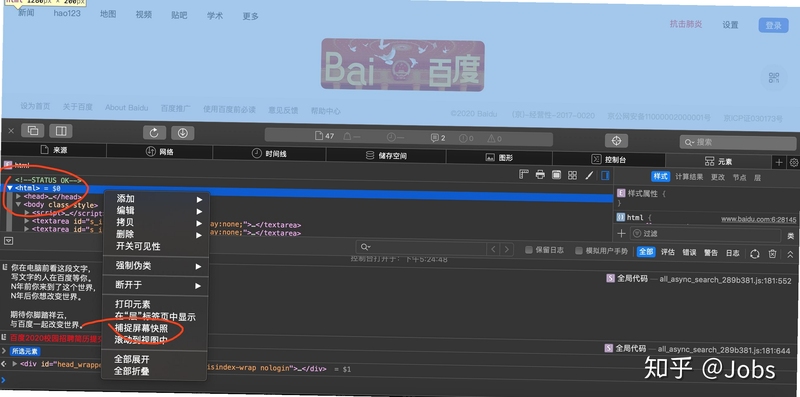Screen dimensions: 800x397
Task: Select the 全部 console filter
Action: pos(646,252)
